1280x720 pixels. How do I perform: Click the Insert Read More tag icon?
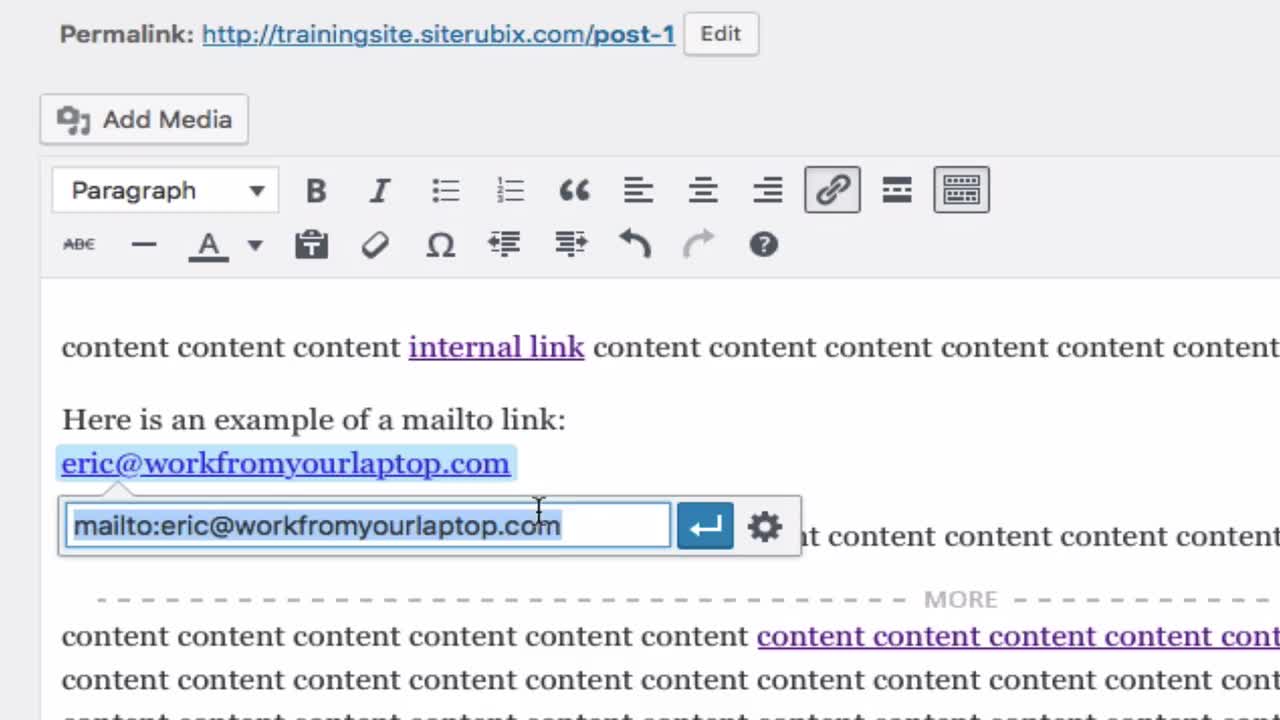(896, 189)
